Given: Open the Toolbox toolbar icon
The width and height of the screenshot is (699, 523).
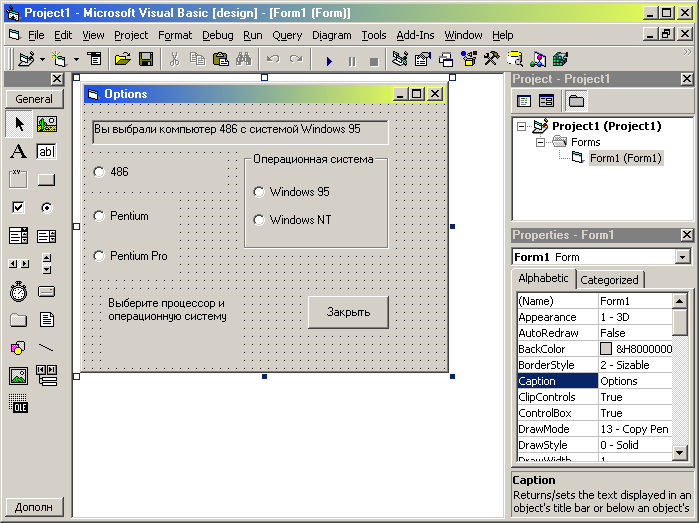Looking at the screenshot, I should [492, 59].
